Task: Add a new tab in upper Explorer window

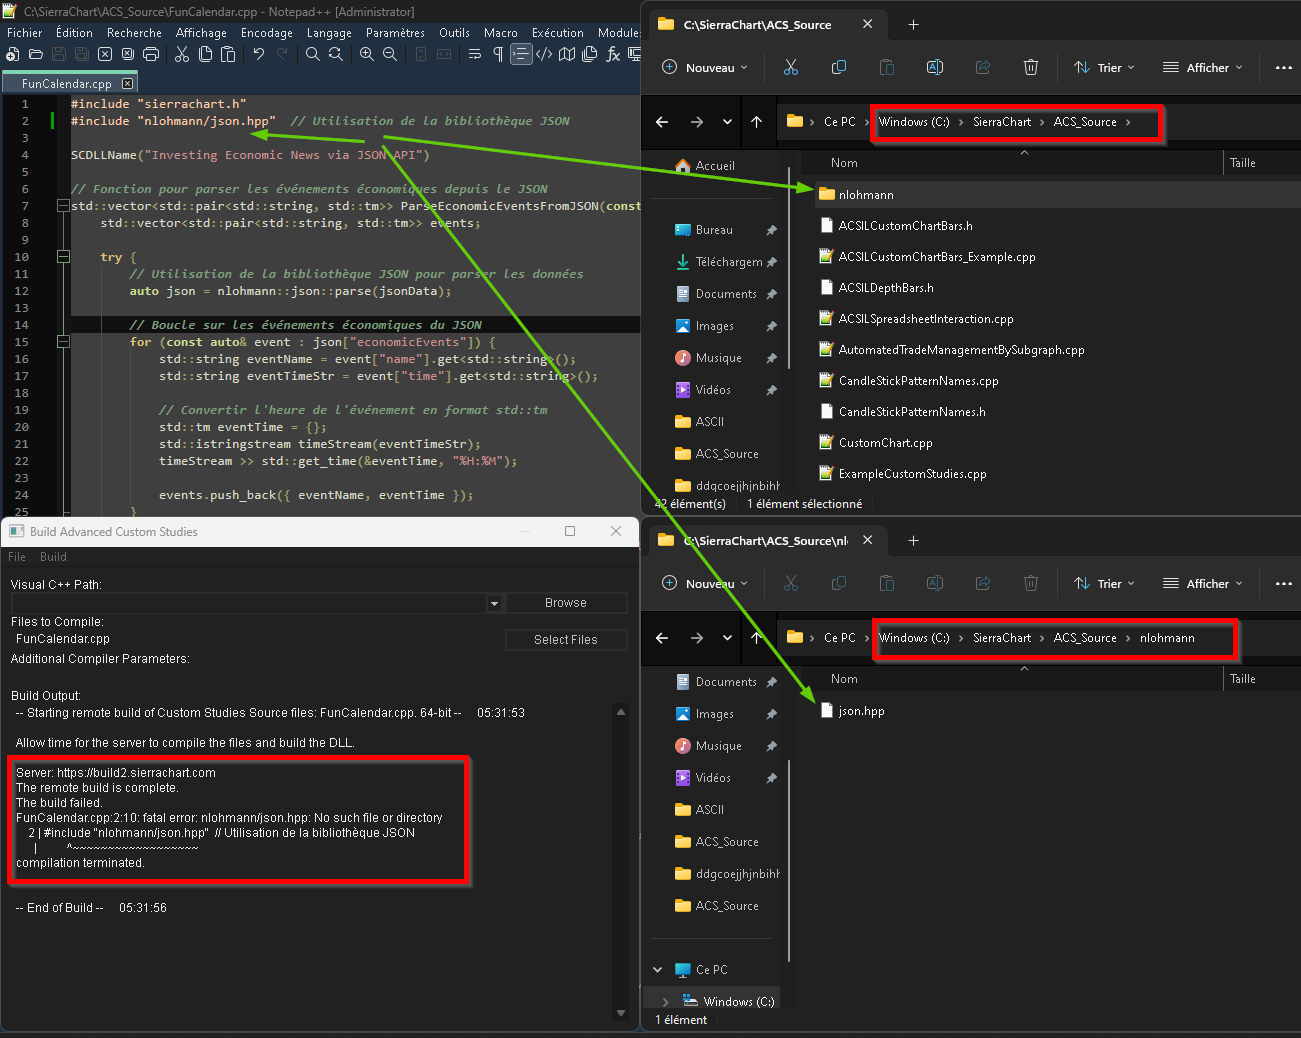Action: pyautogui.click(x=913, y=24)
